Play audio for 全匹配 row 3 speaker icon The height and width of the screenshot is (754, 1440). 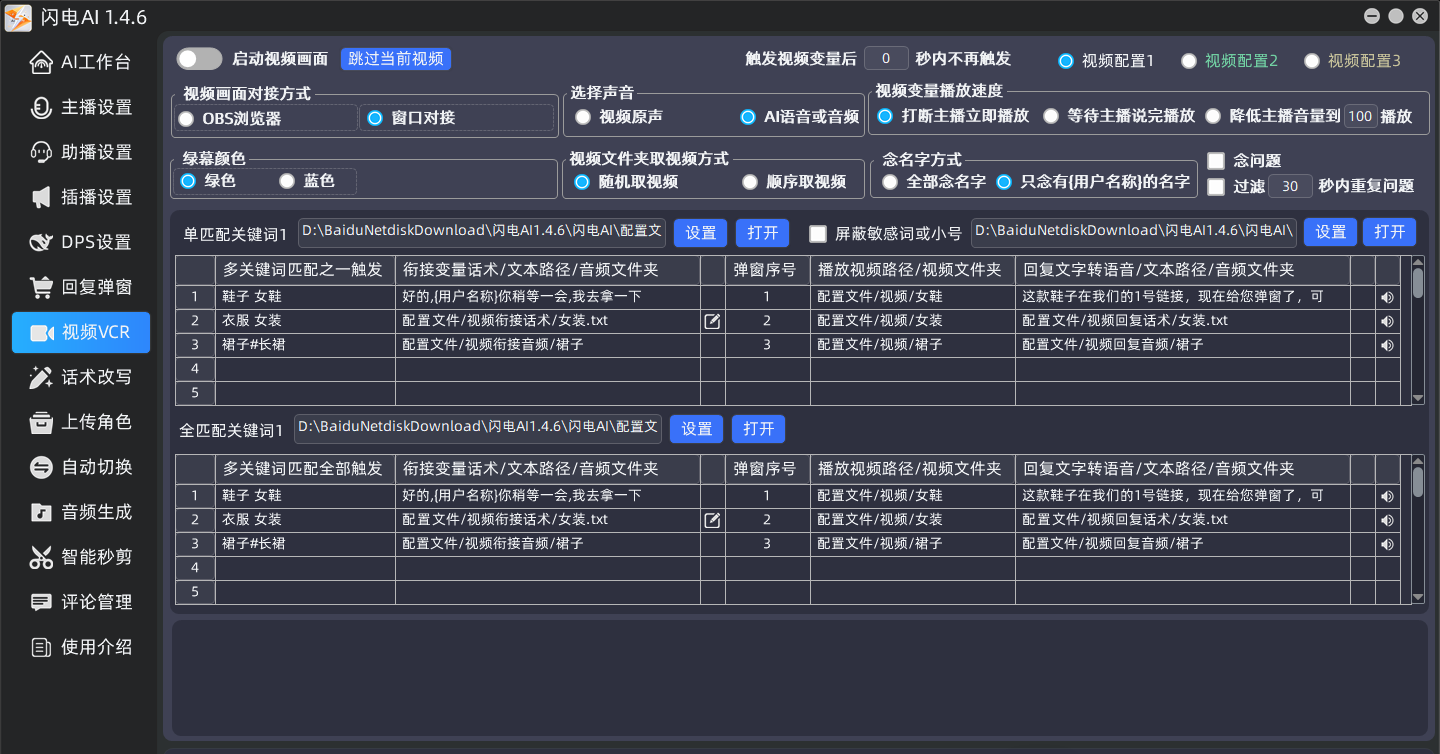pyautogui.click(x=1387, y=544)
